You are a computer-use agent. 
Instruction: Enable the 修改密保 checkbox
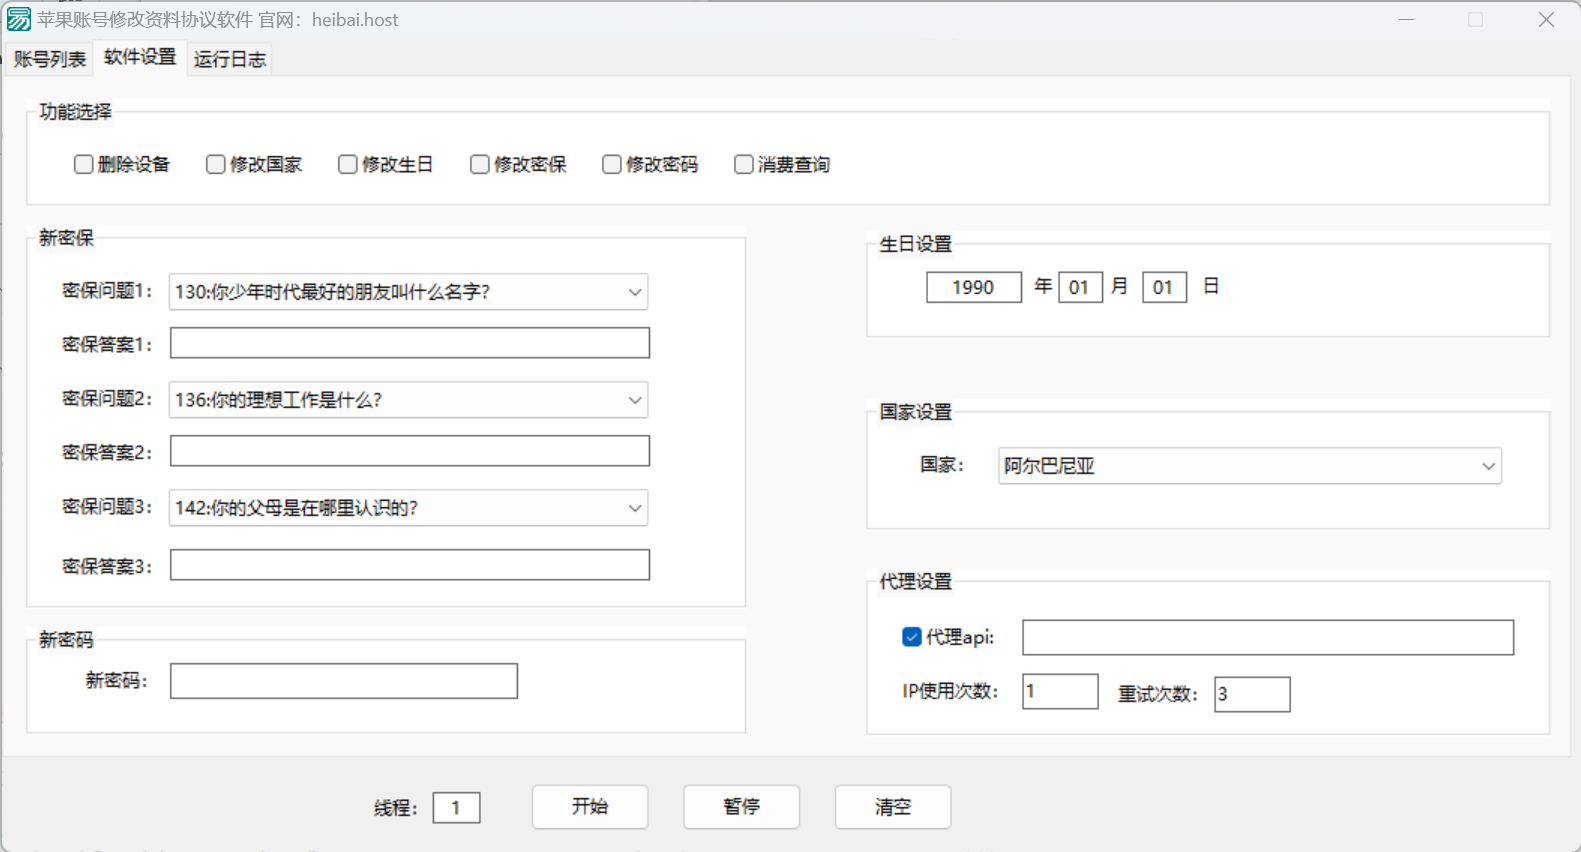tap(480, 164)
